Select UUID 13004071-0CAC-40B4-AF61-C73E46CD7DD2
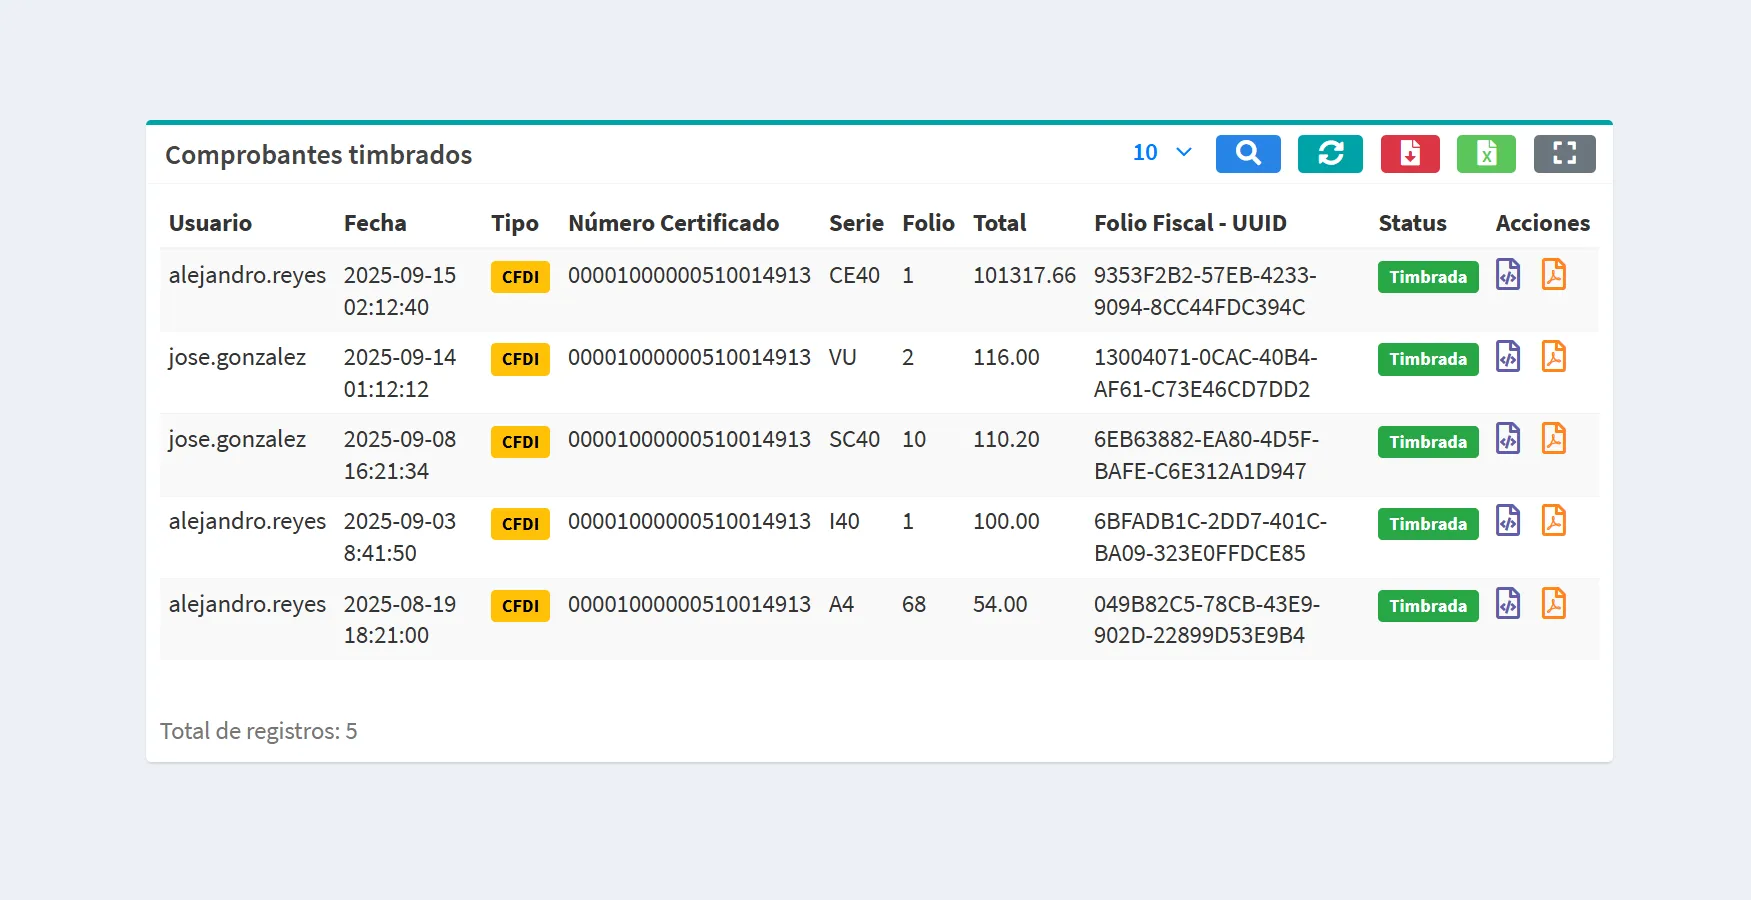This screenshot has height=900, width=1751. click(x=1205, y=373)
